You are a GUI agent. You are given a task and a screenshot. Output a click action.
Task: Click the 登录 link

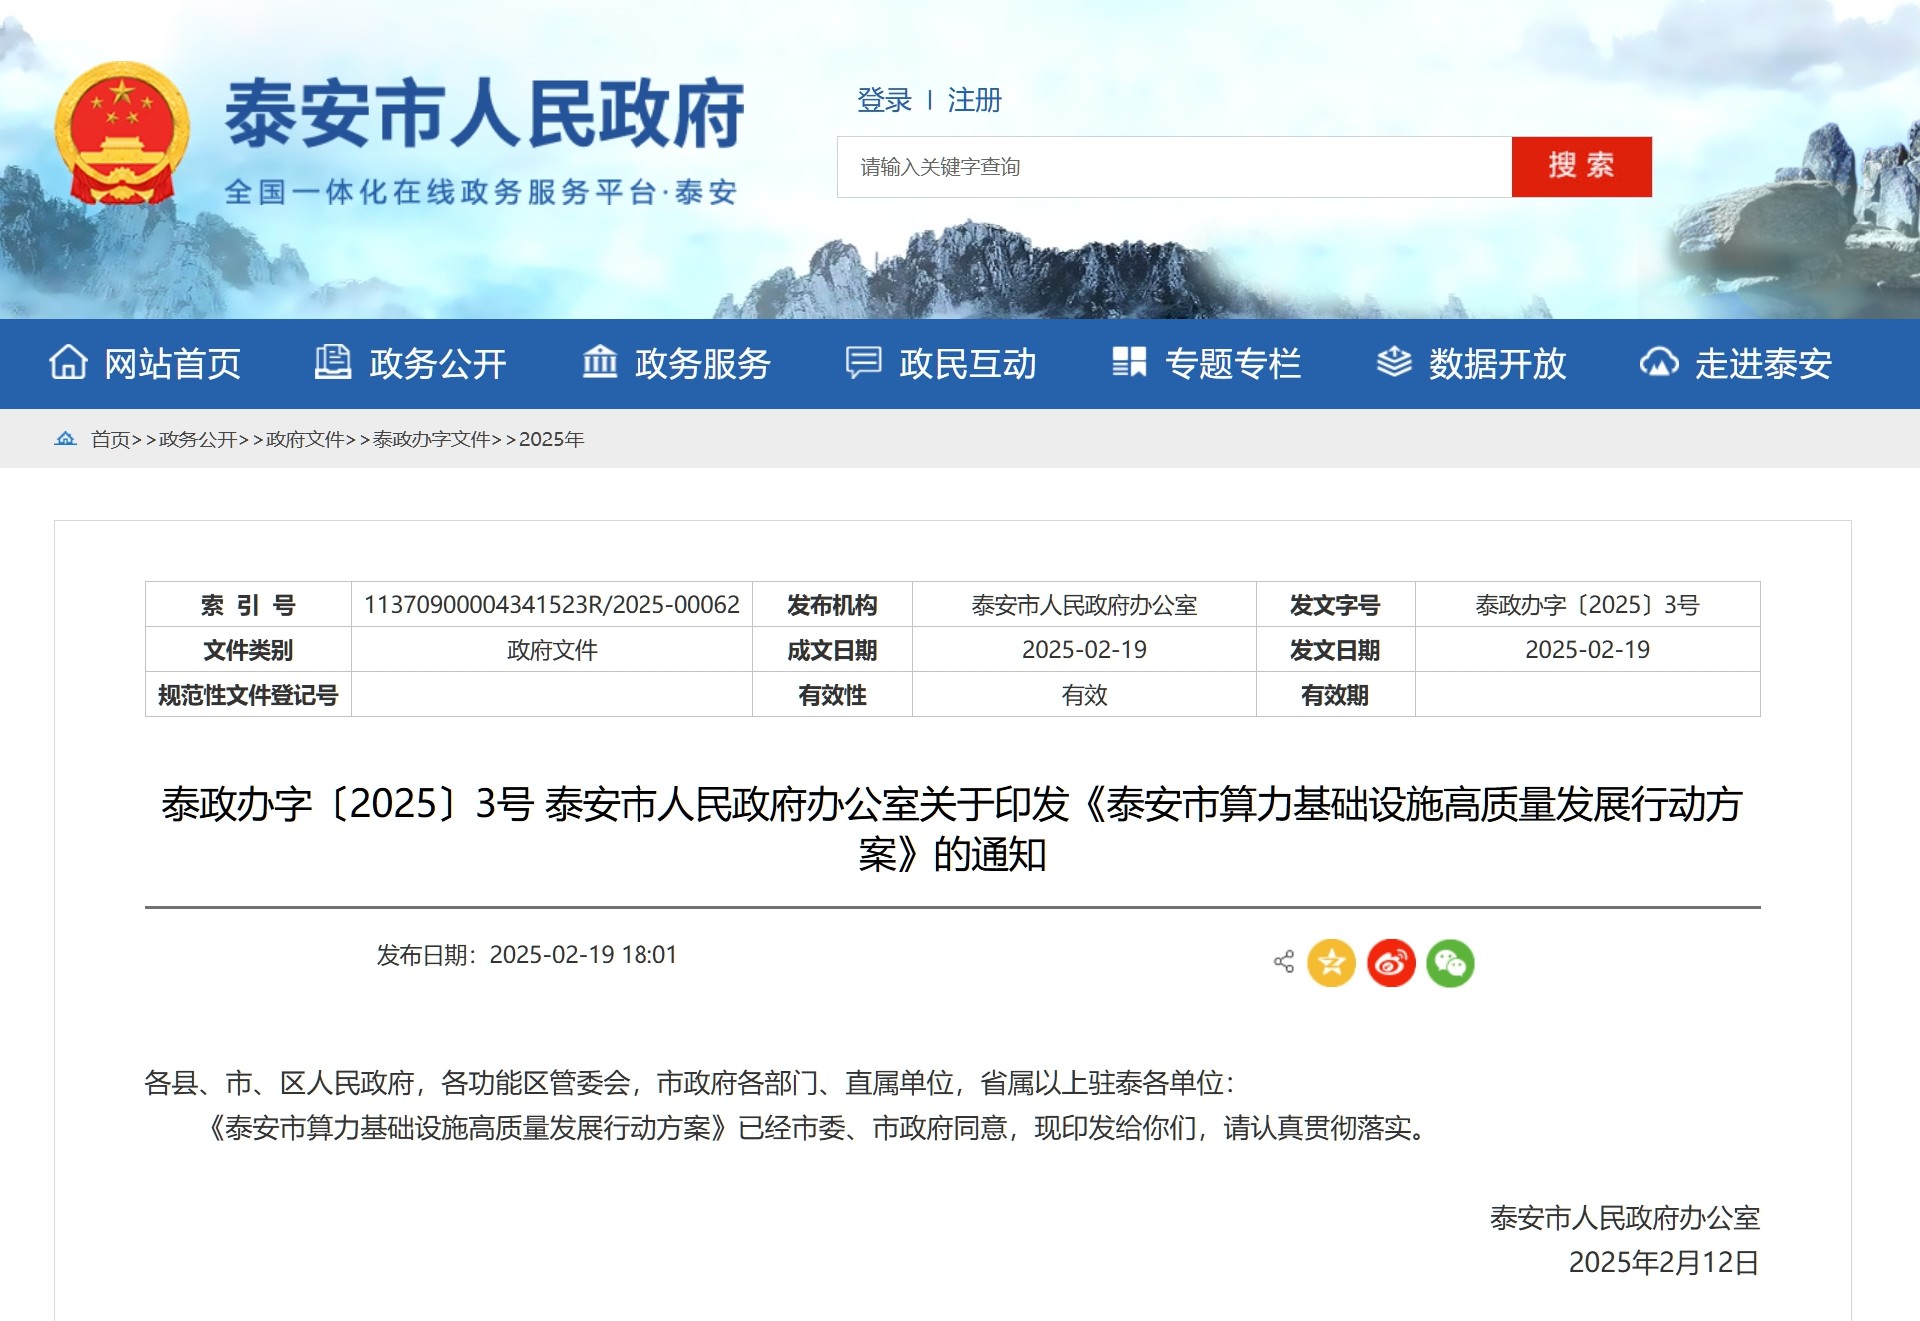[x=884, y=100]
